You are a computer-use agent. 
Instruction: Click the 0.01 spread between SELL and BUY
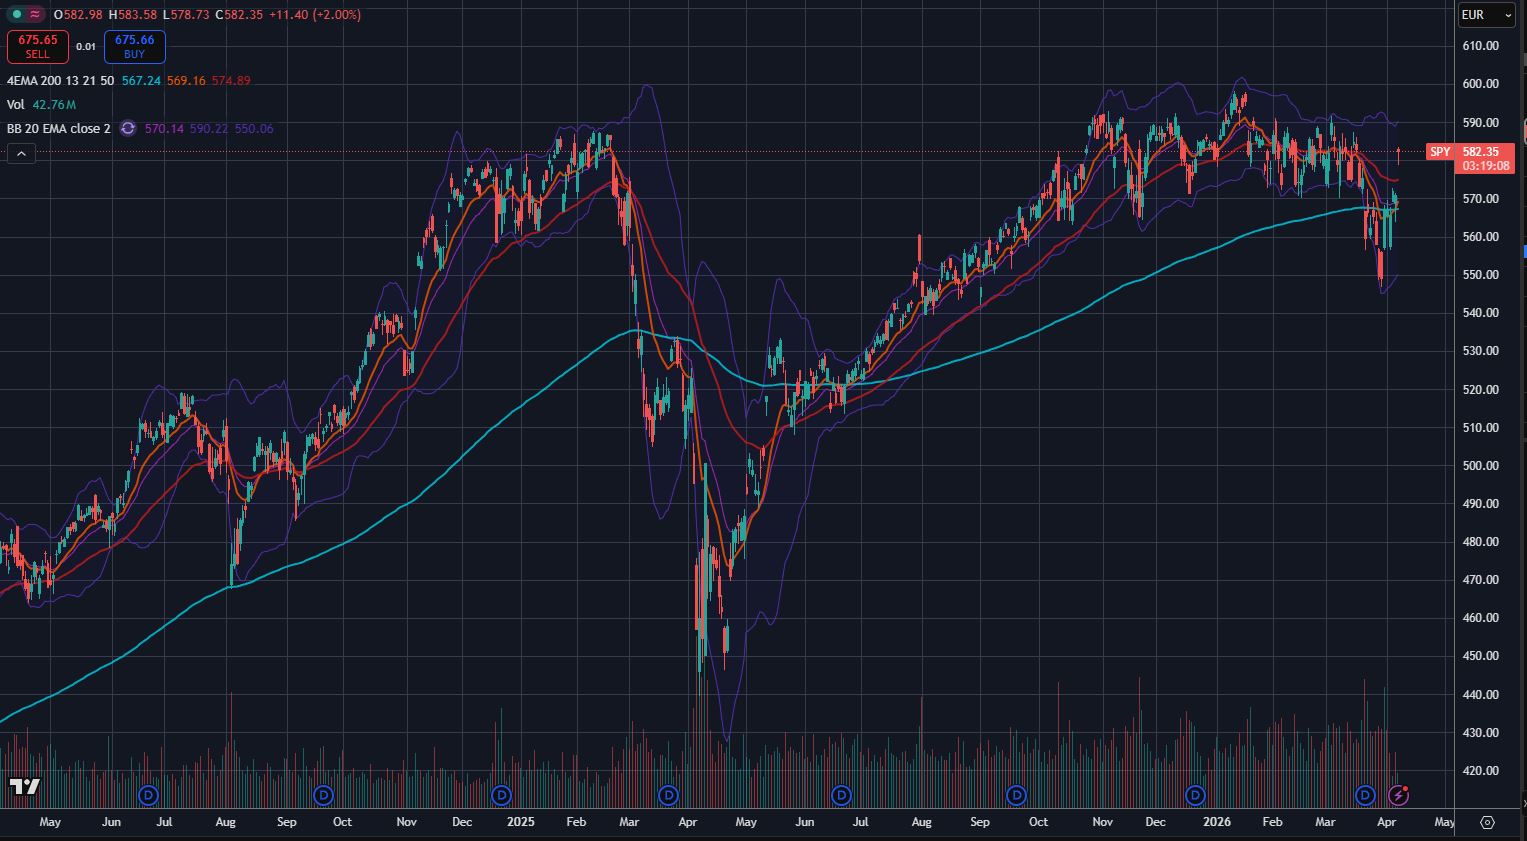(86, 47)
